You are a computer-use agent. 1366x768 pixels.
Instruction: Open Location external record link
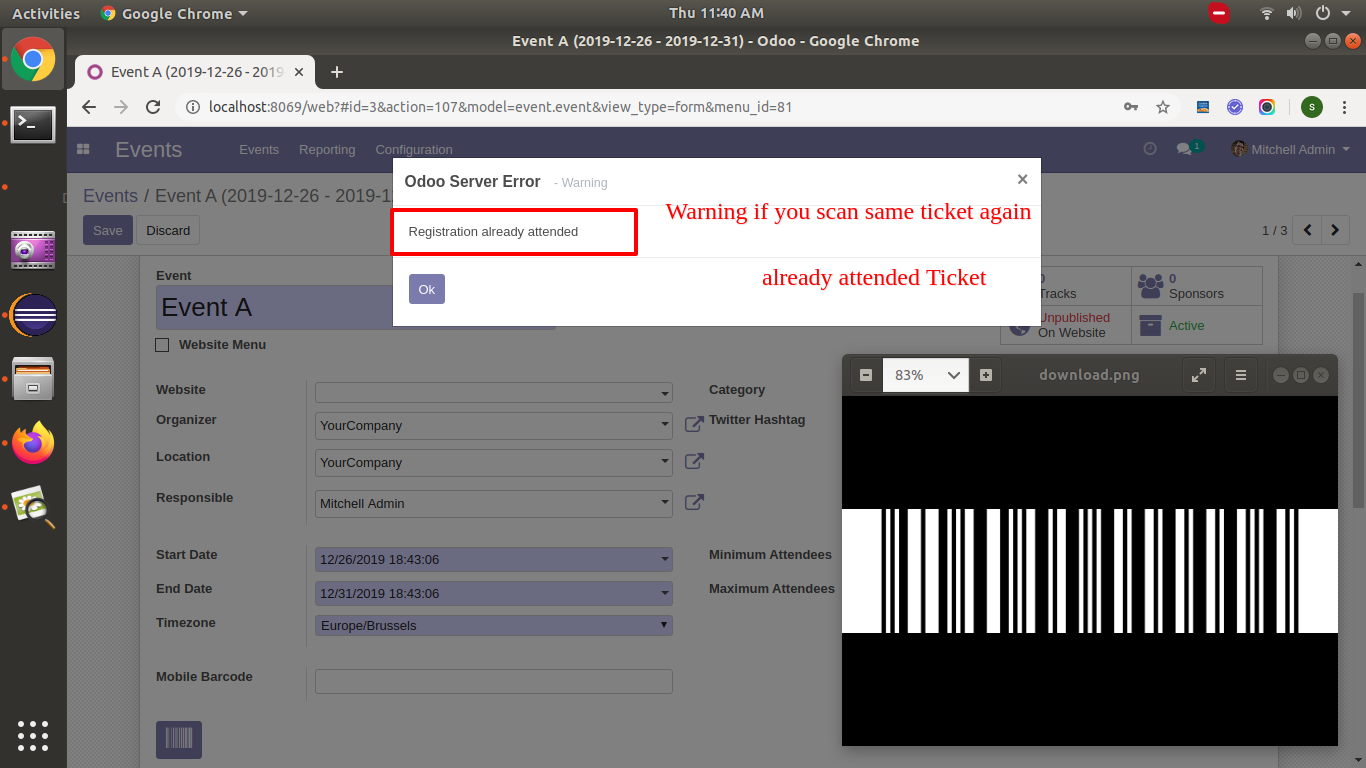click(694, 461)
